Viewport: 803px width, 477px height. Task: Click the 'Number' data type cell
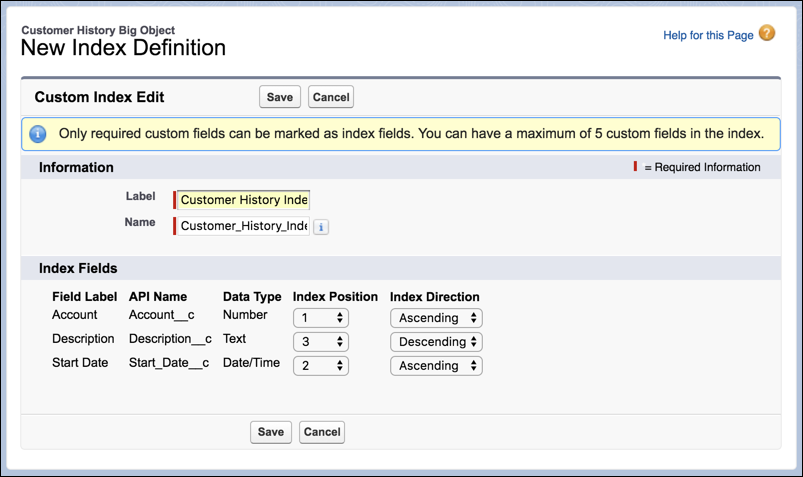pos(245,315)
